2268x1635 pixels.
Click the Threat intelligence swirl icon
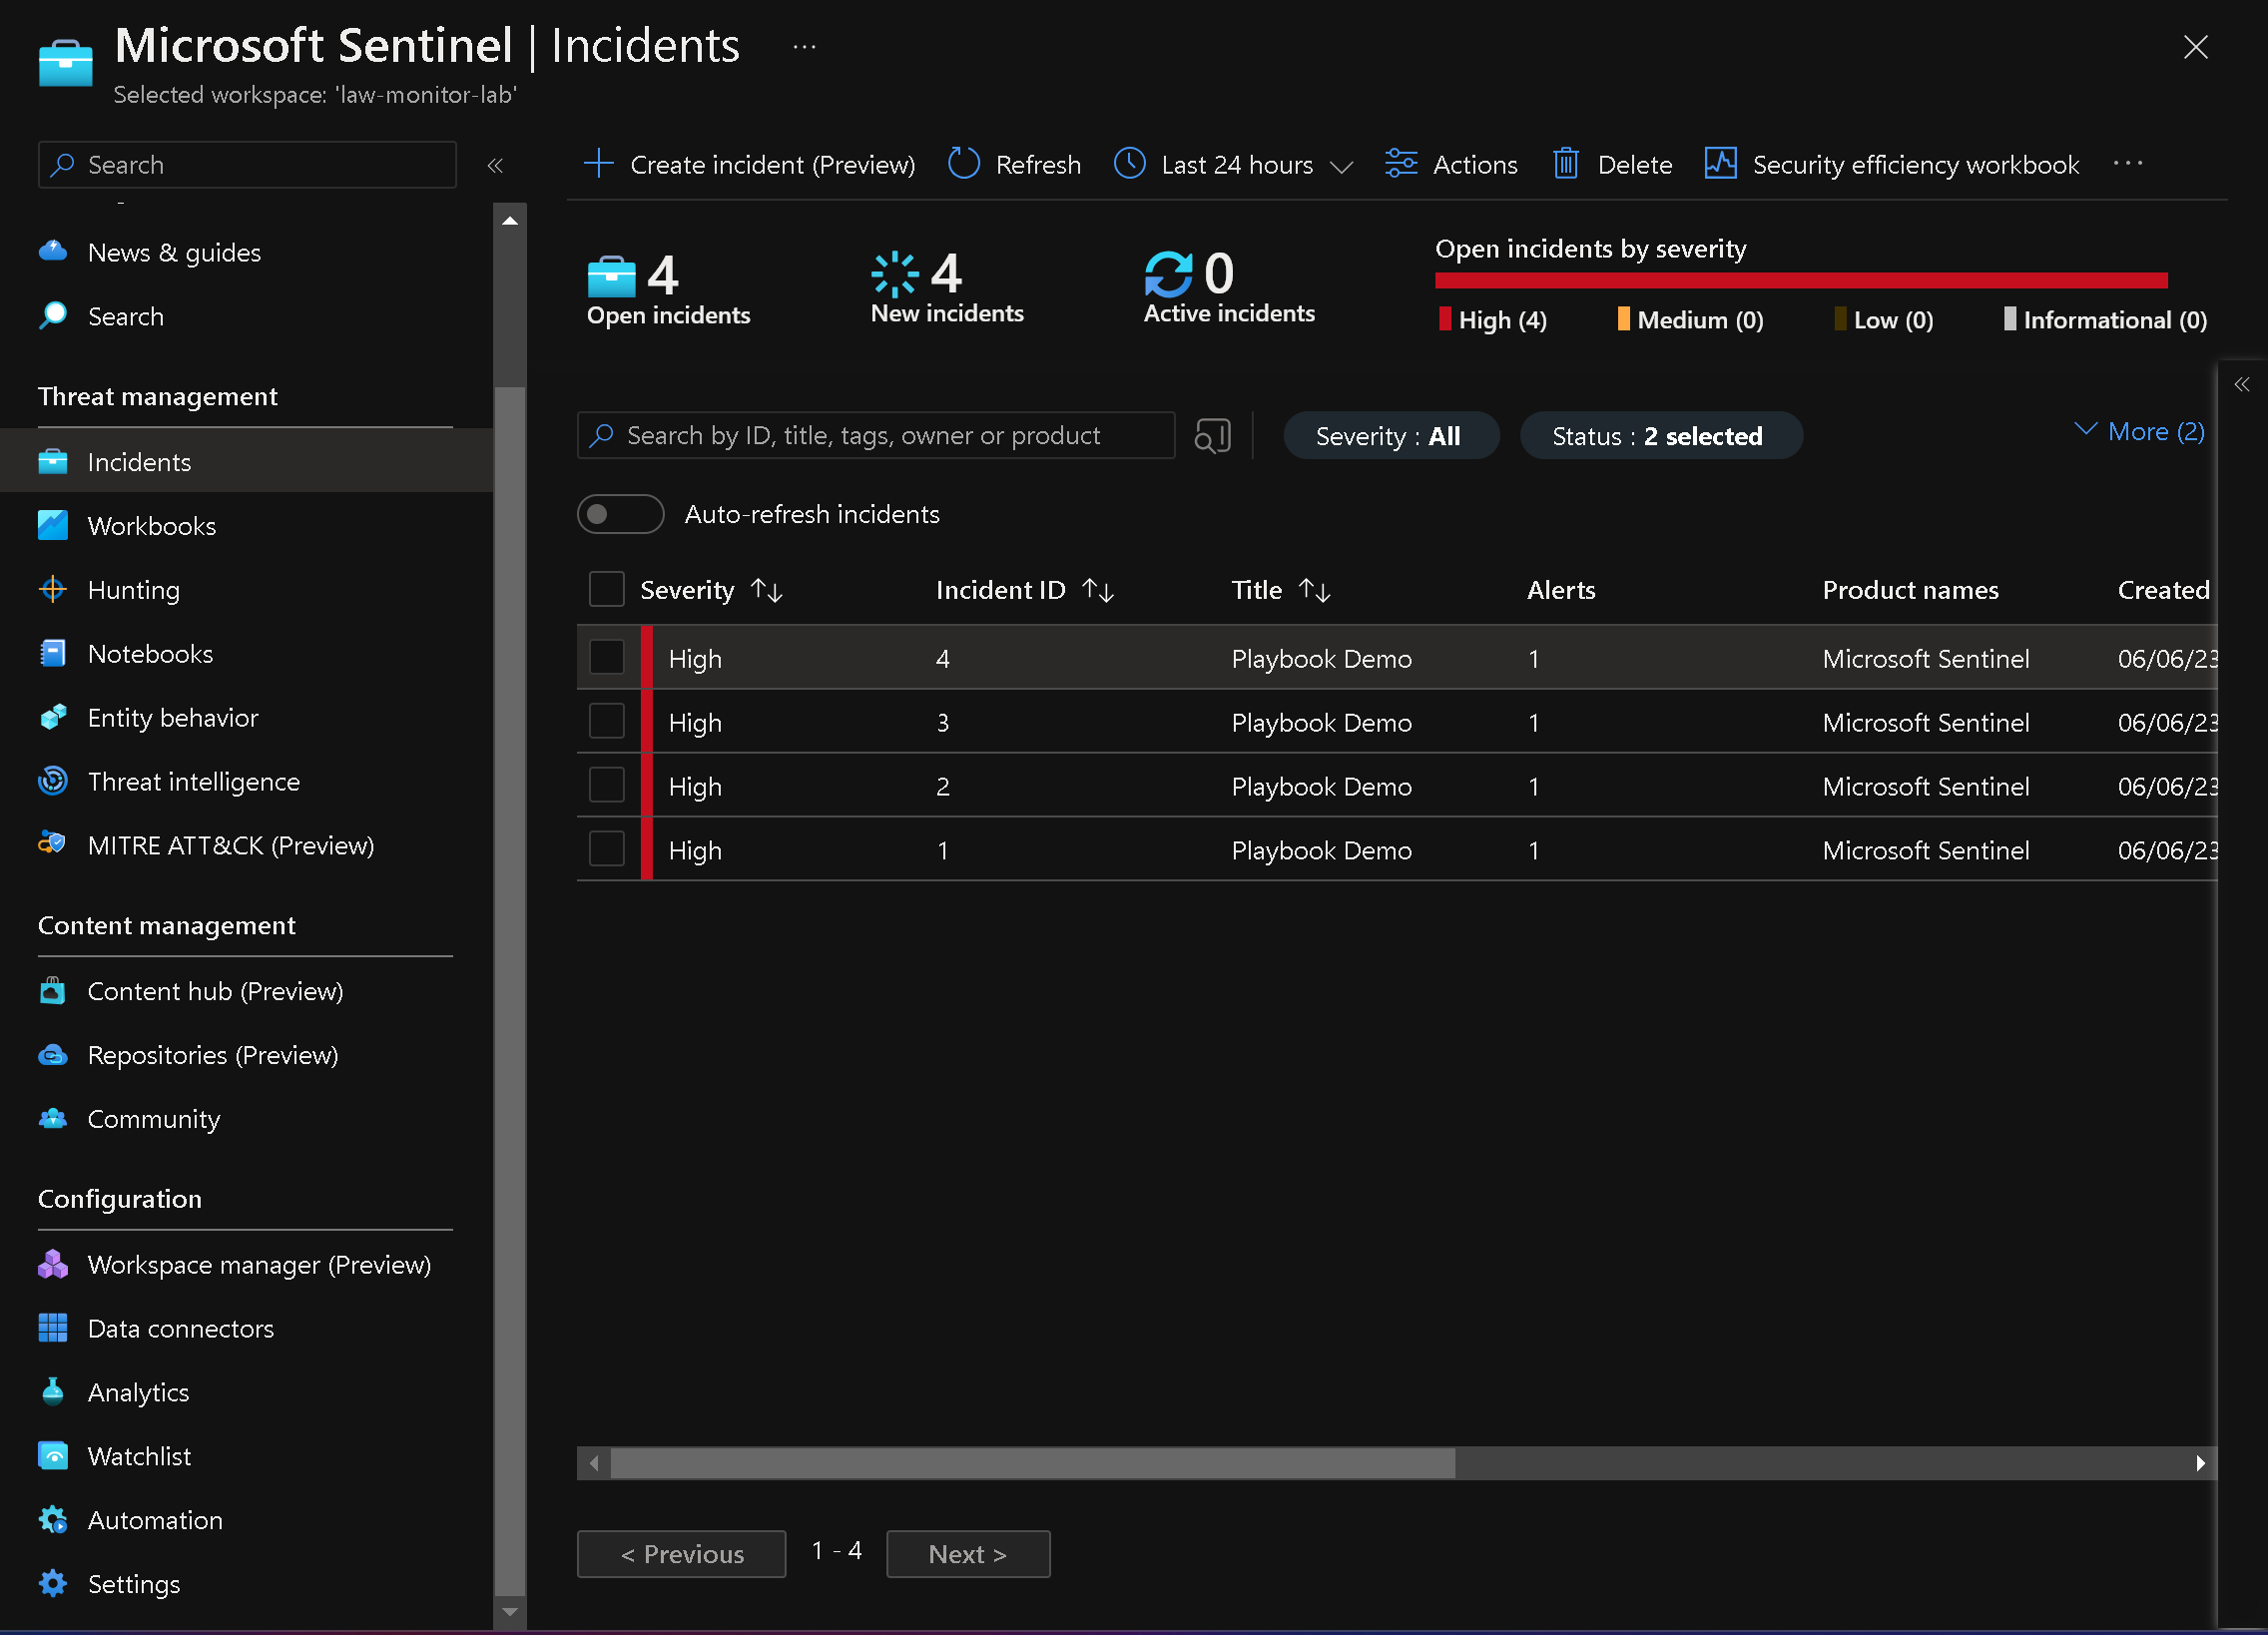[53, 781]
